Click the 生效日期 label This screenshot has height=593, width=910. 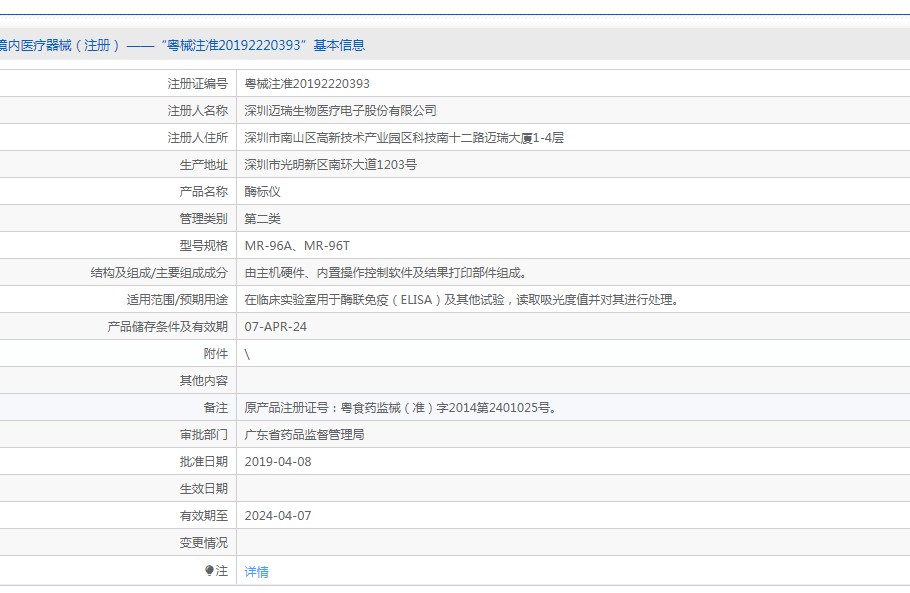click(204, 489)
